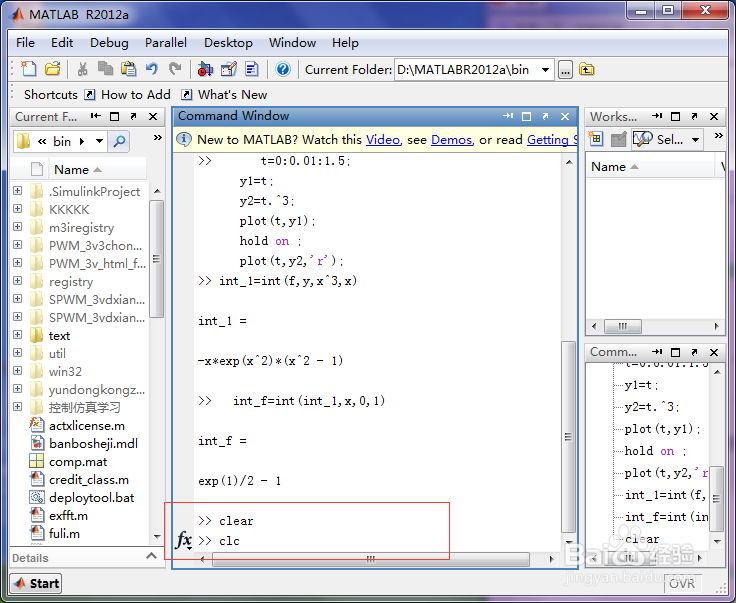Open the Window menu
This screenshot has height=603, width=736.
coord(292,43)
